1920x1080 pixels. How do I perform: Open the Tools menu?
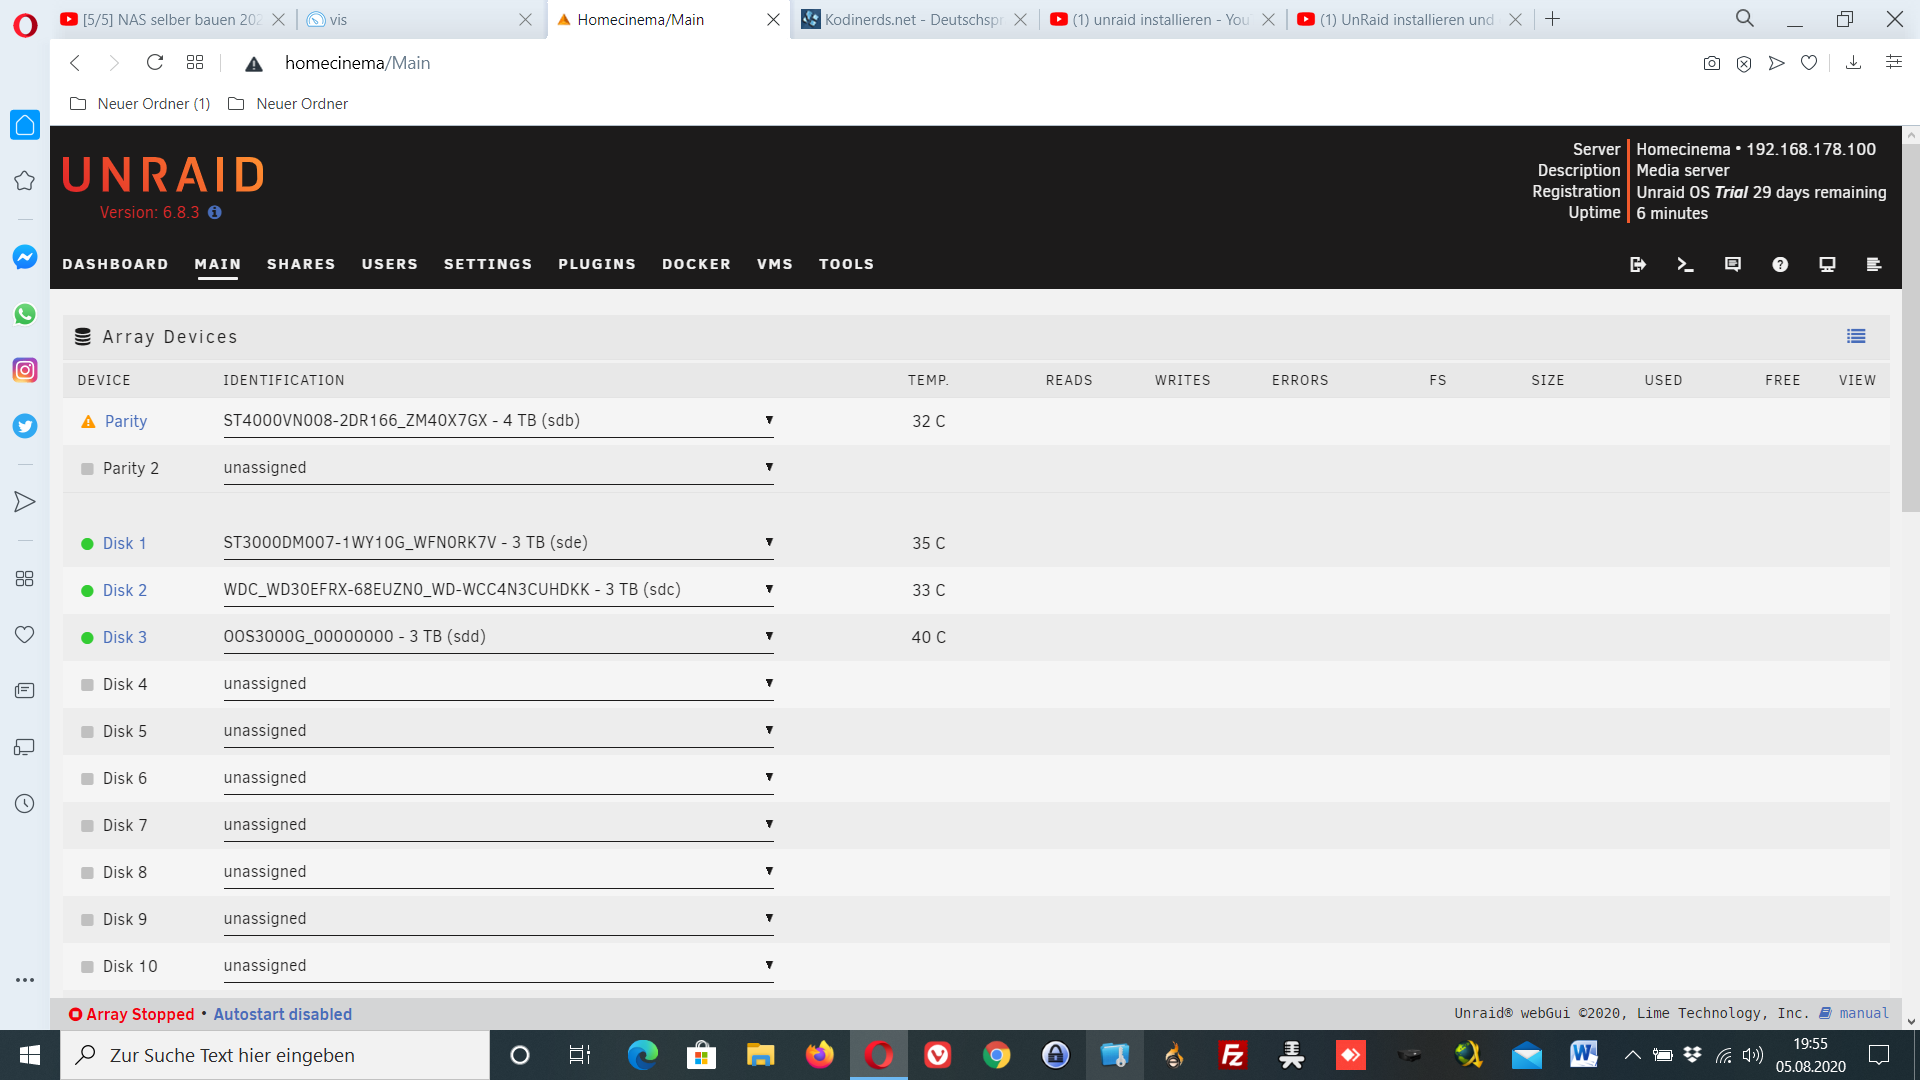pos(847,264)
